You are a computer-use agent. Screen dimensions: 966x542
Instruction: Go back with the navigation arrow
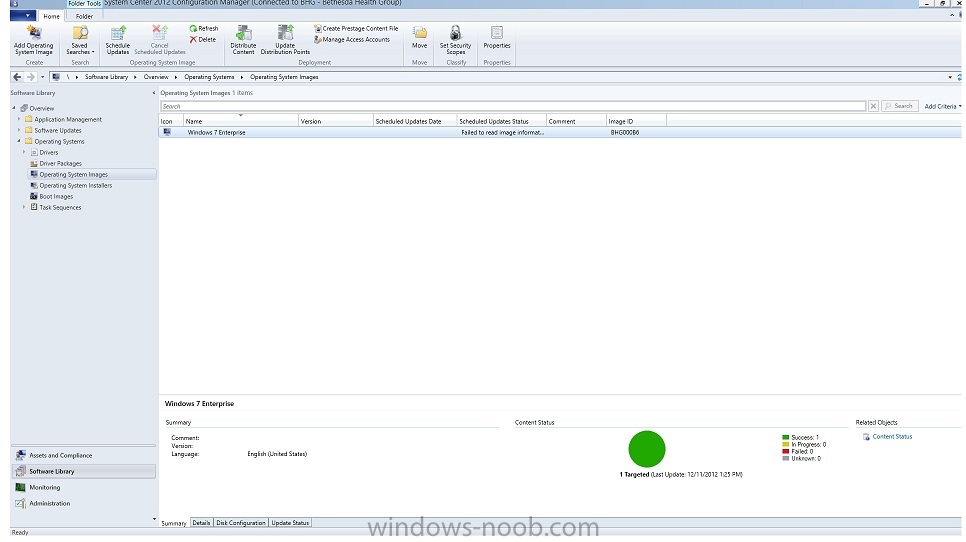coord(17,77)
